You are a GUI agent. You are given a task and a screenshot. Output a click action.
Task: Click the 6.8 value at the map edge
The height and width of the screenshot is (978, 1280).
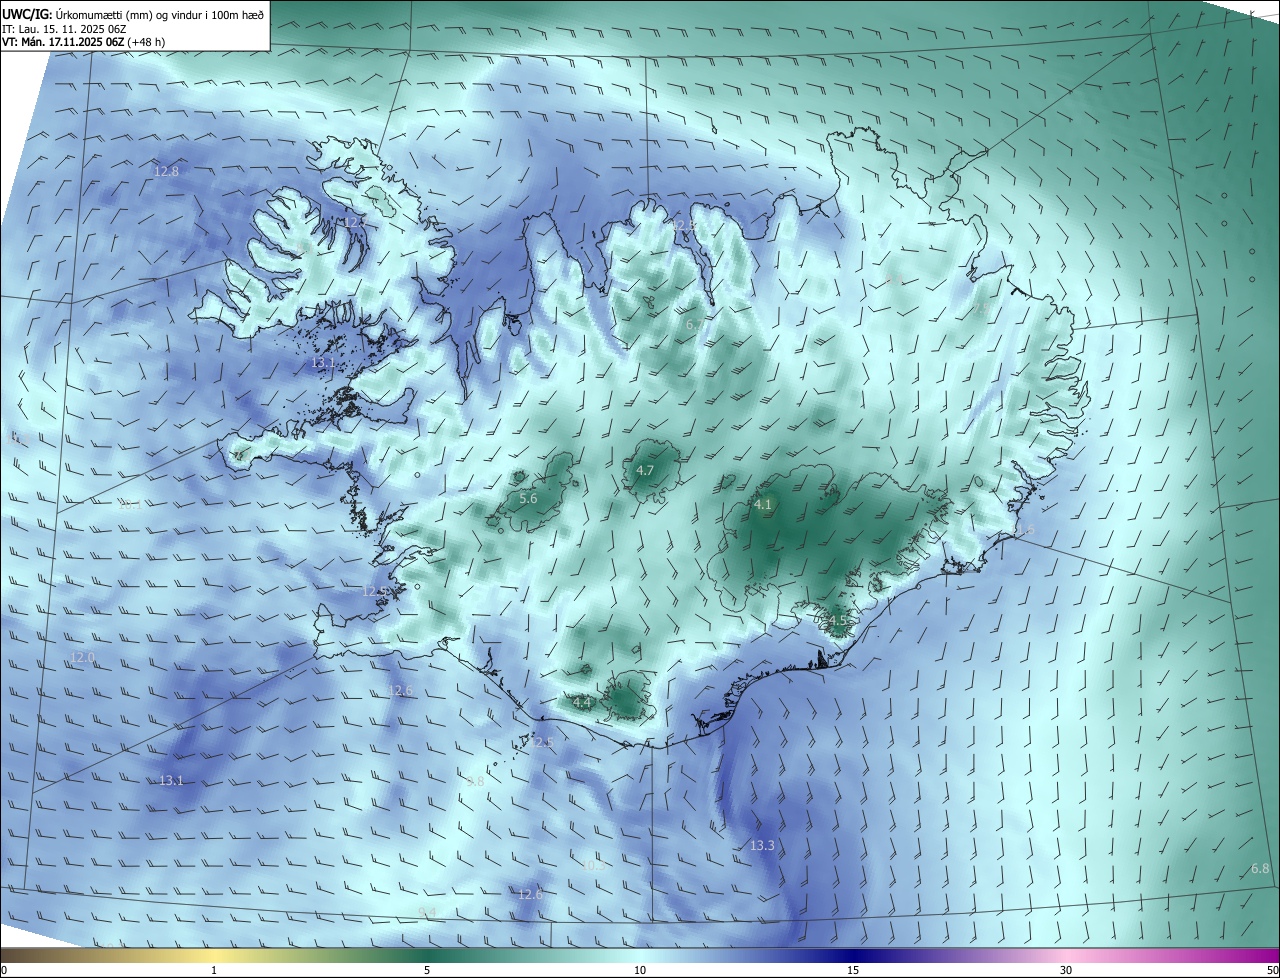1260,868
